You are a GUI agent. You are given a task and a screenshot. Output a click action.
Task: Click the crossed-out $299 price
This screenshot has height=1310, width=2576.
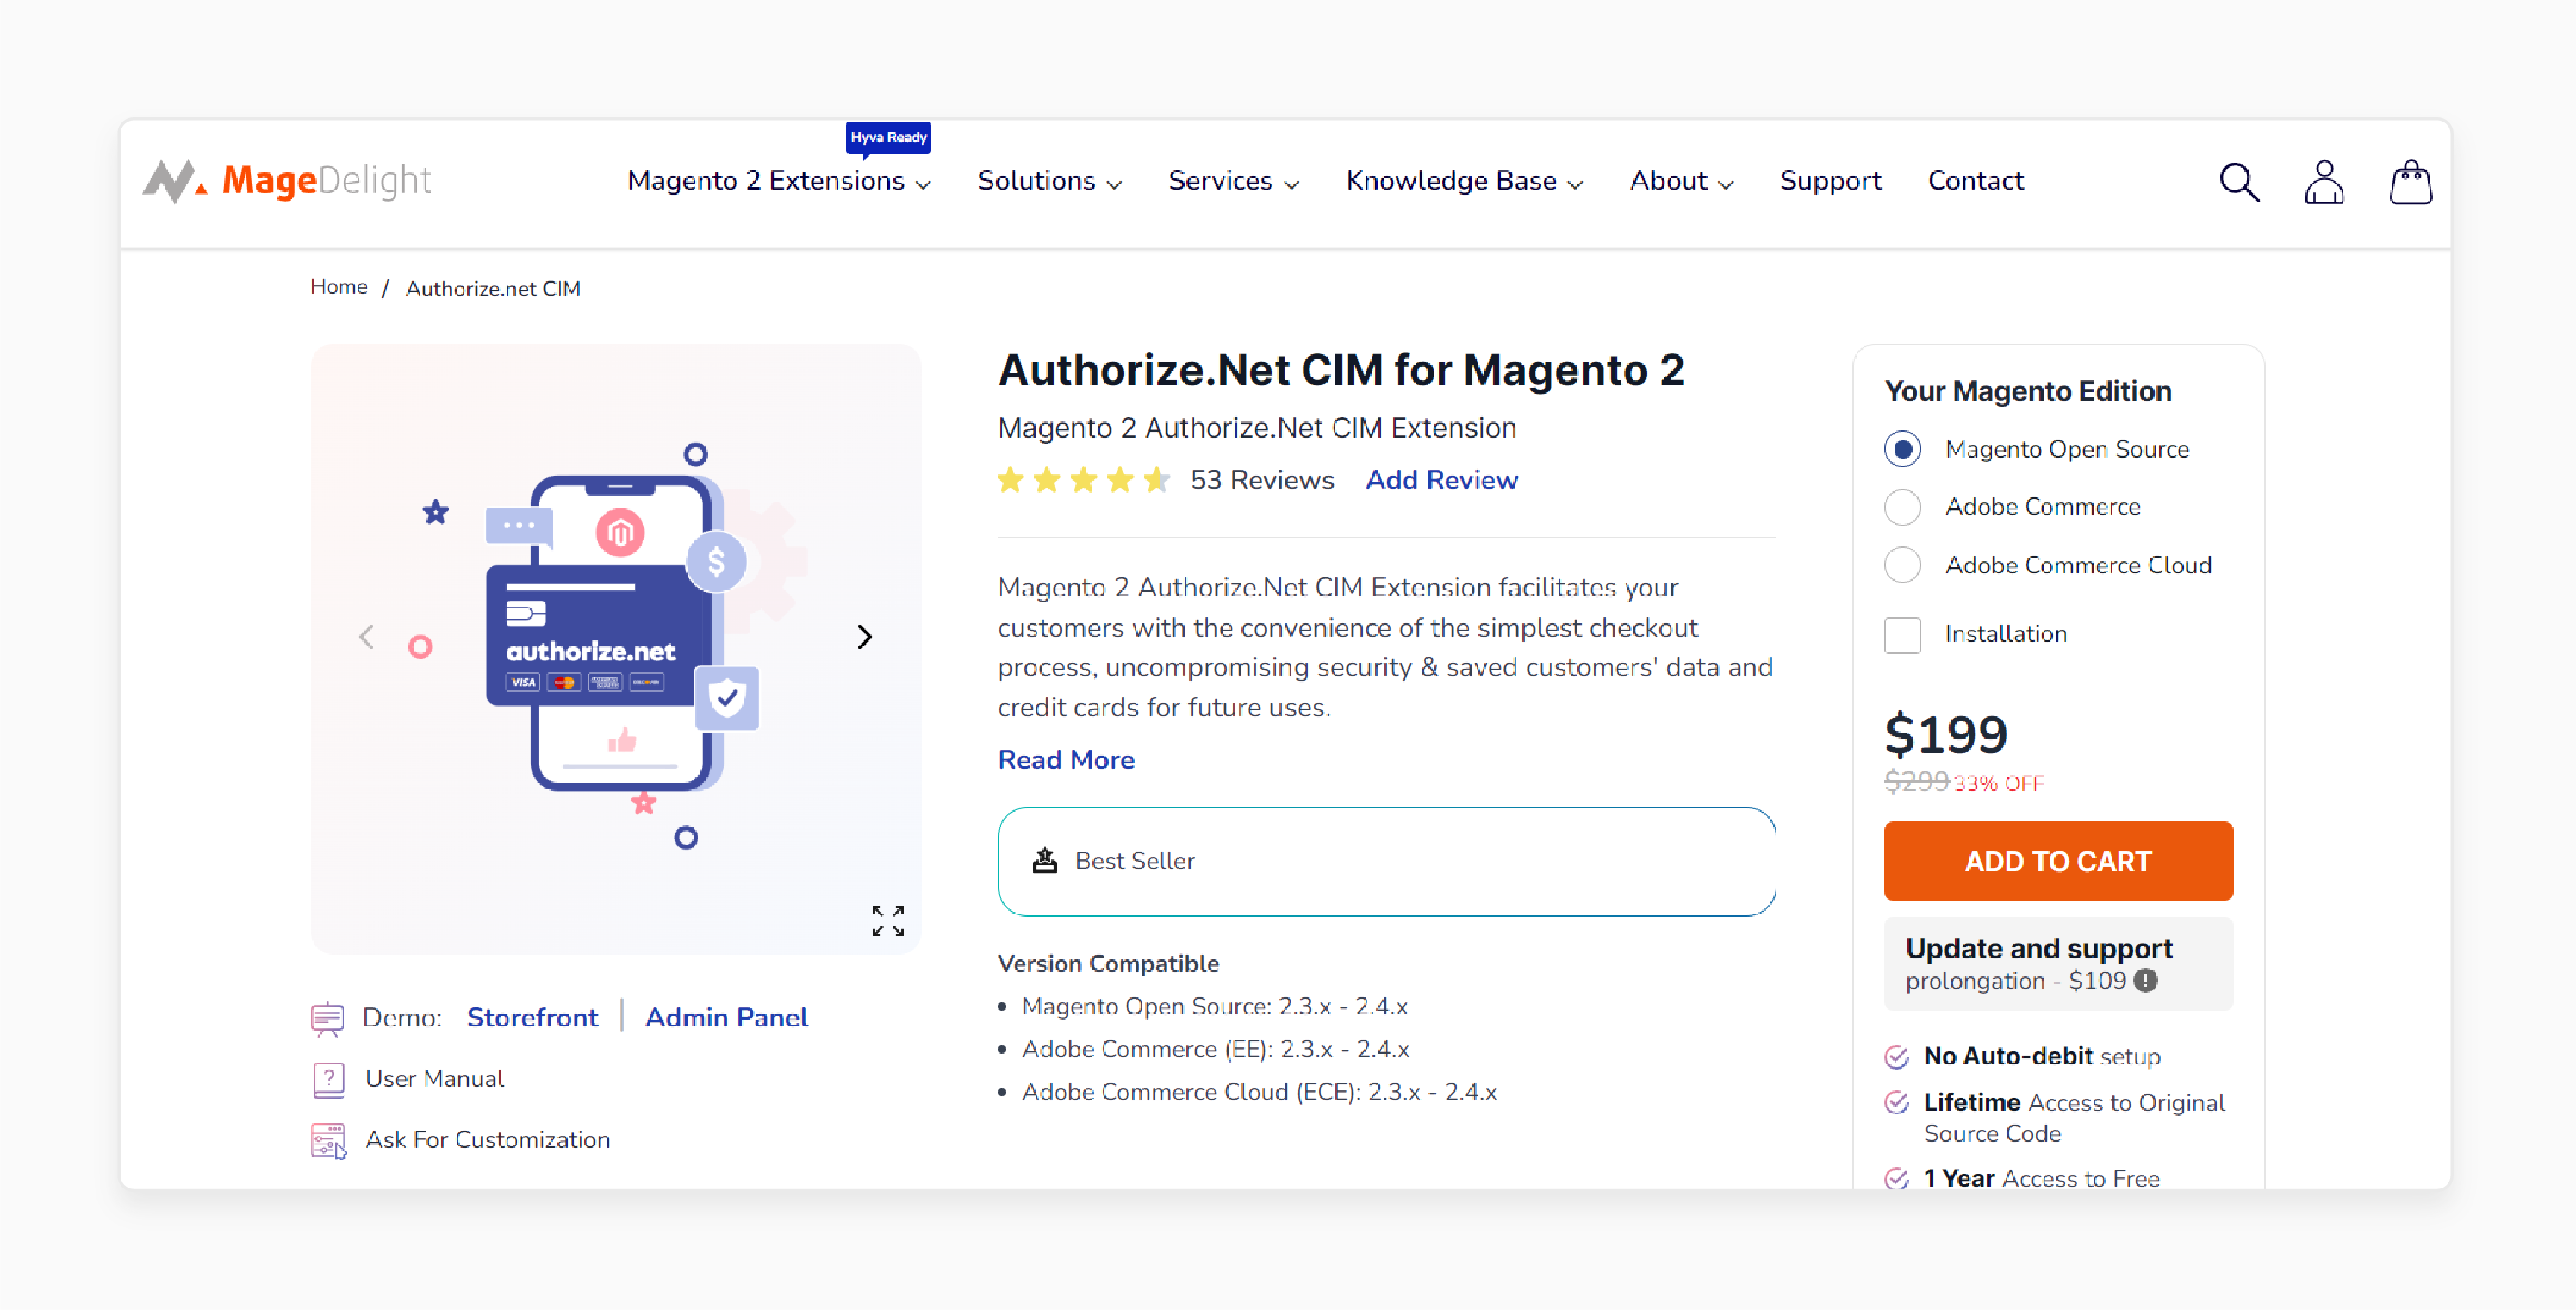click(1916, 783)
